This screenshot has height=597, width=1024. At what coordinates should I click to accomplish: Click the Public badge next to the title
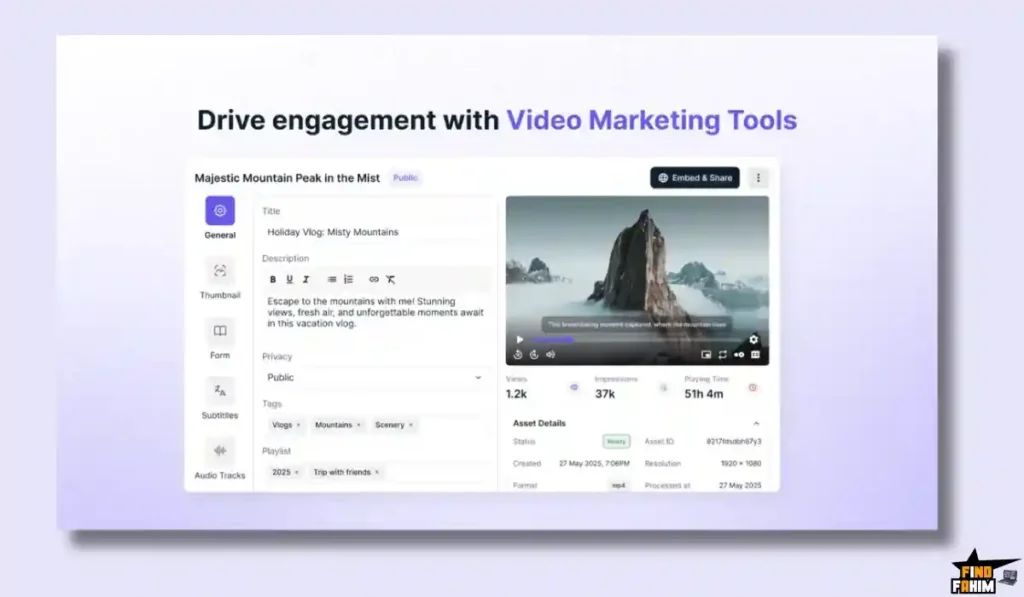[404, 177]
